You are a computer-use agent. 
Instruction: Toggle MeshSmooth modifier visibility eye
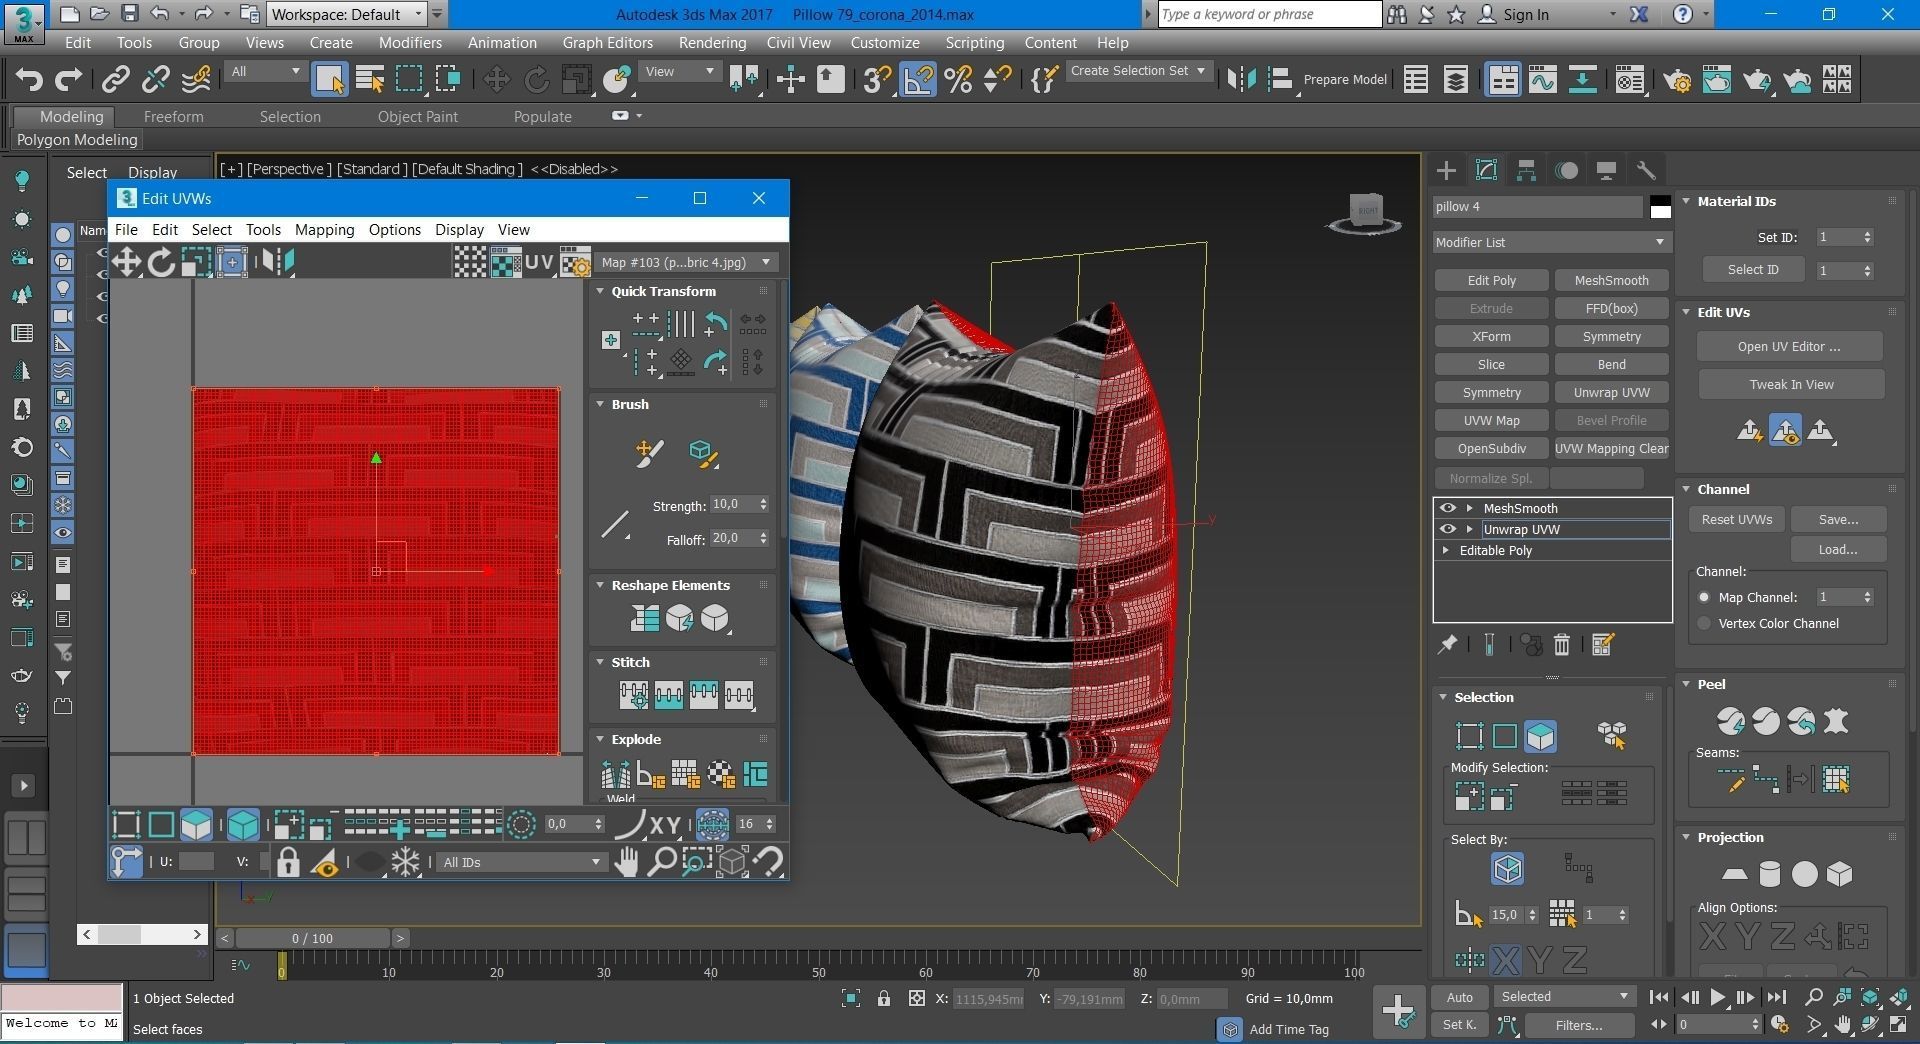(1447, 508)
